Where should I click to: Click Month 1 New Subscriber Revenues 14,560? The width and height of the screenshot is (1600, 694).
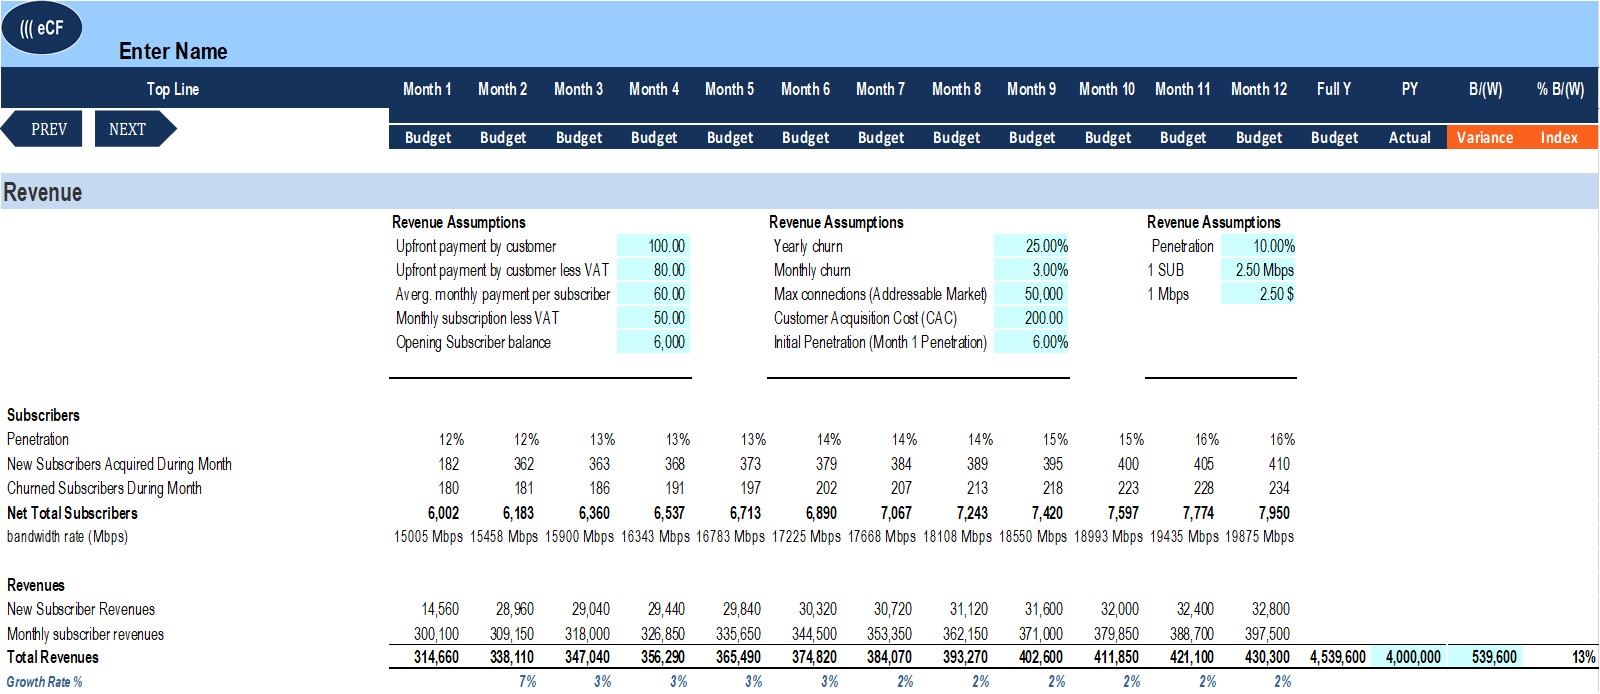point(440,609)
